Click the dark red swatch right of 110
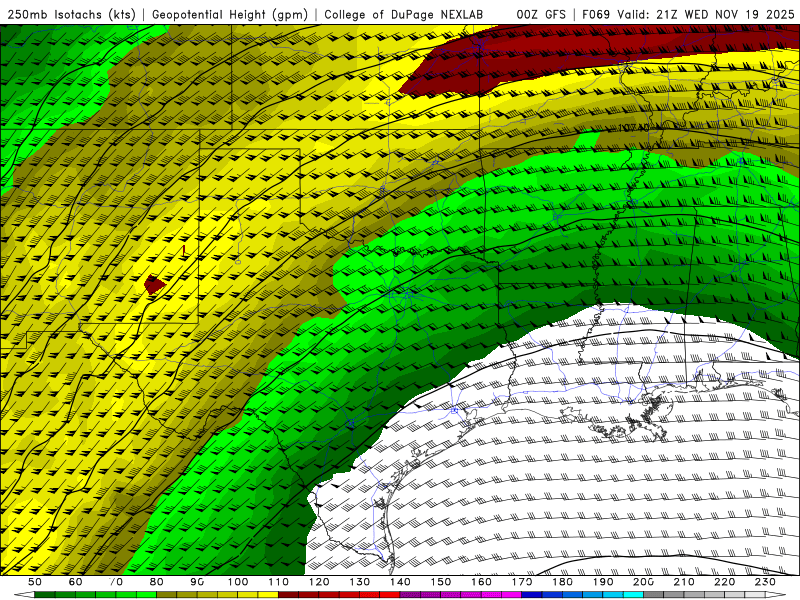800x600 pixels. 289,595
